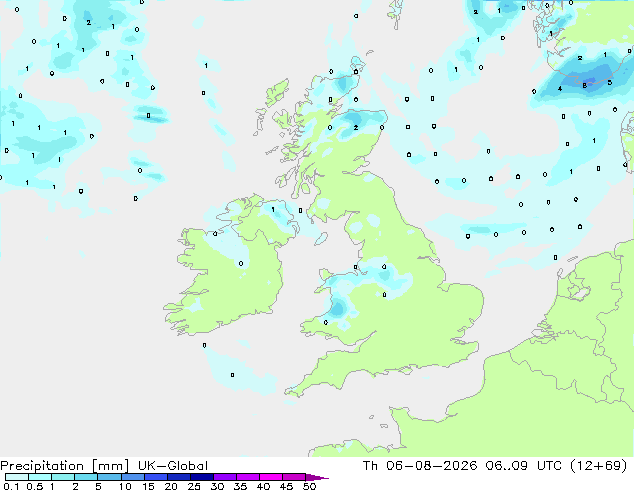Screen dimensions: 634x490
Task: Pick the 15–20 mm legend swatch
Action: click(x=156, y=477)
